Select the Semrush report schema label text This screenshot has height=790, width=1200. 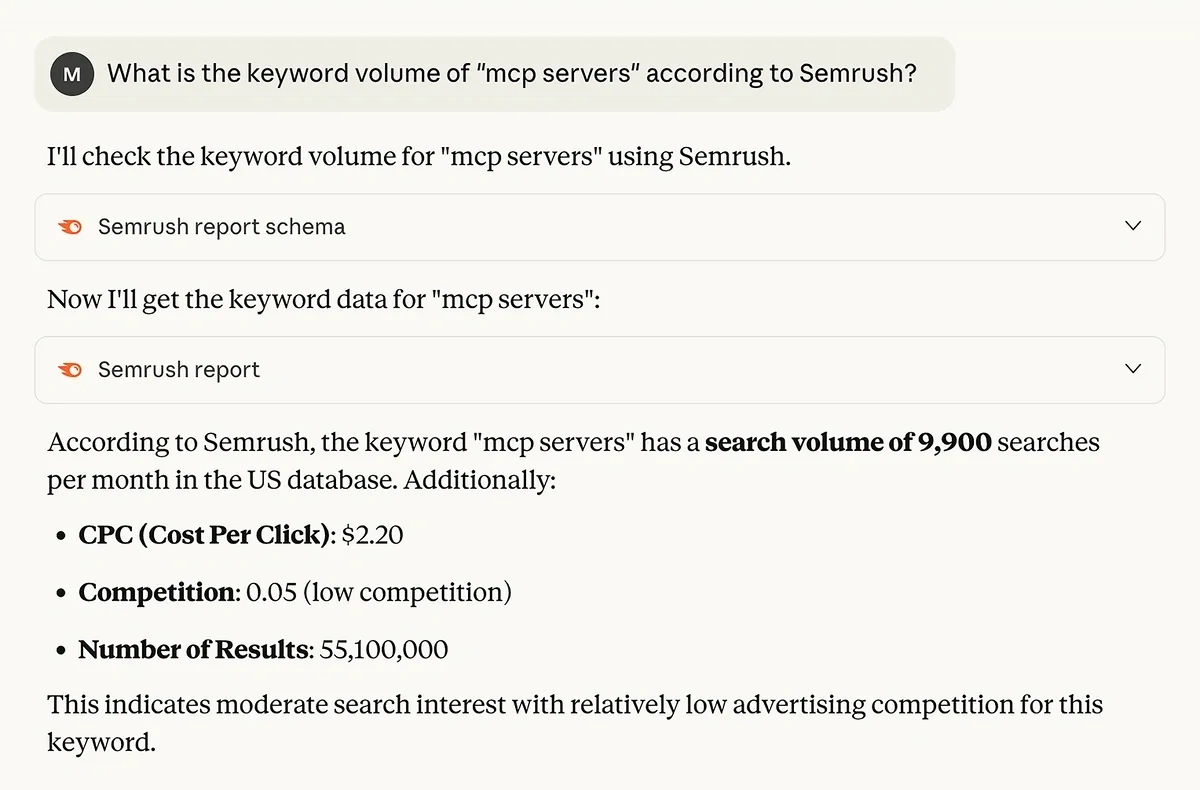pos(221,227)
